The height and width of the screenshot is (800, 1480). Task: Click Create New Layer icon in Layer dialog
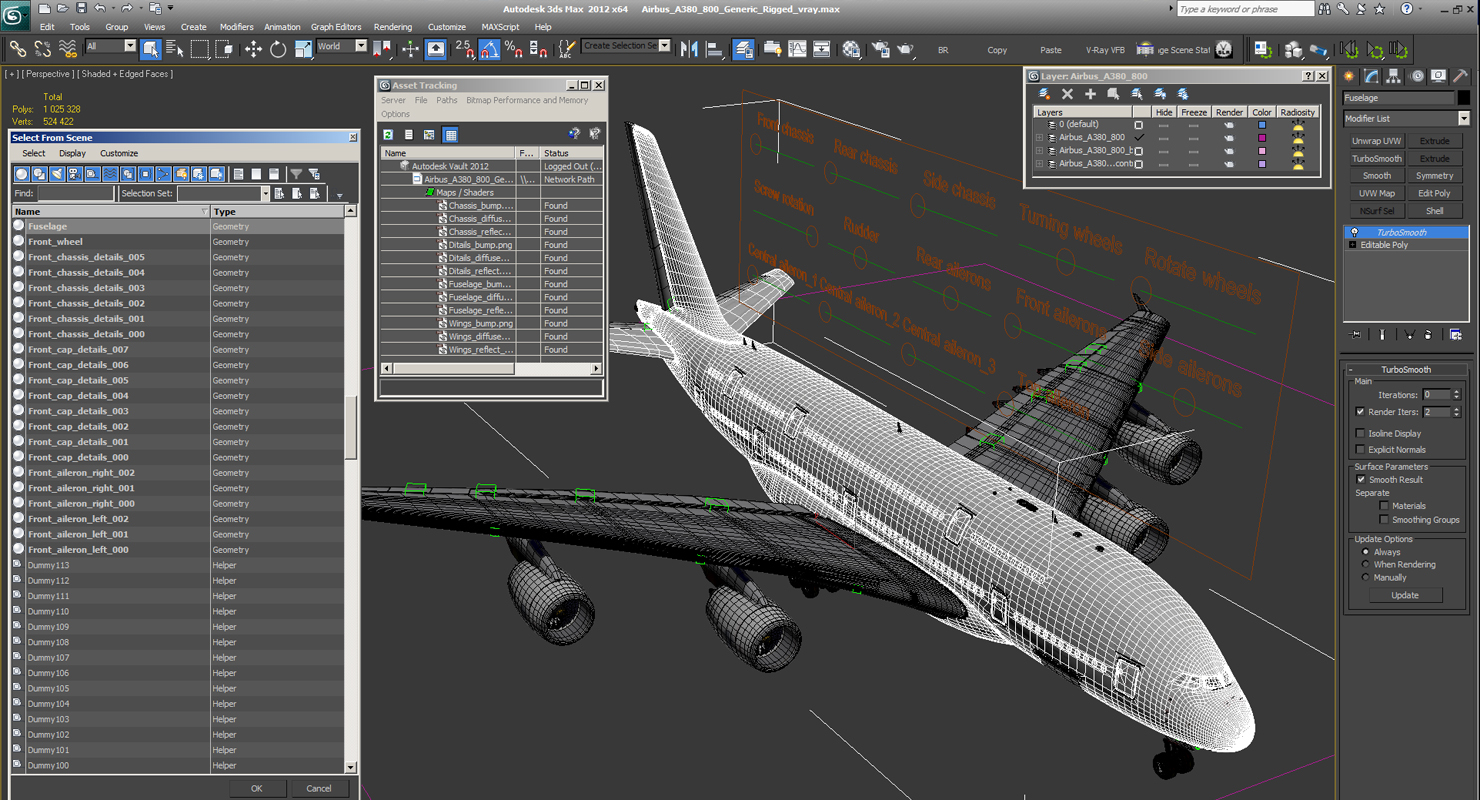tap(1044, 94)
